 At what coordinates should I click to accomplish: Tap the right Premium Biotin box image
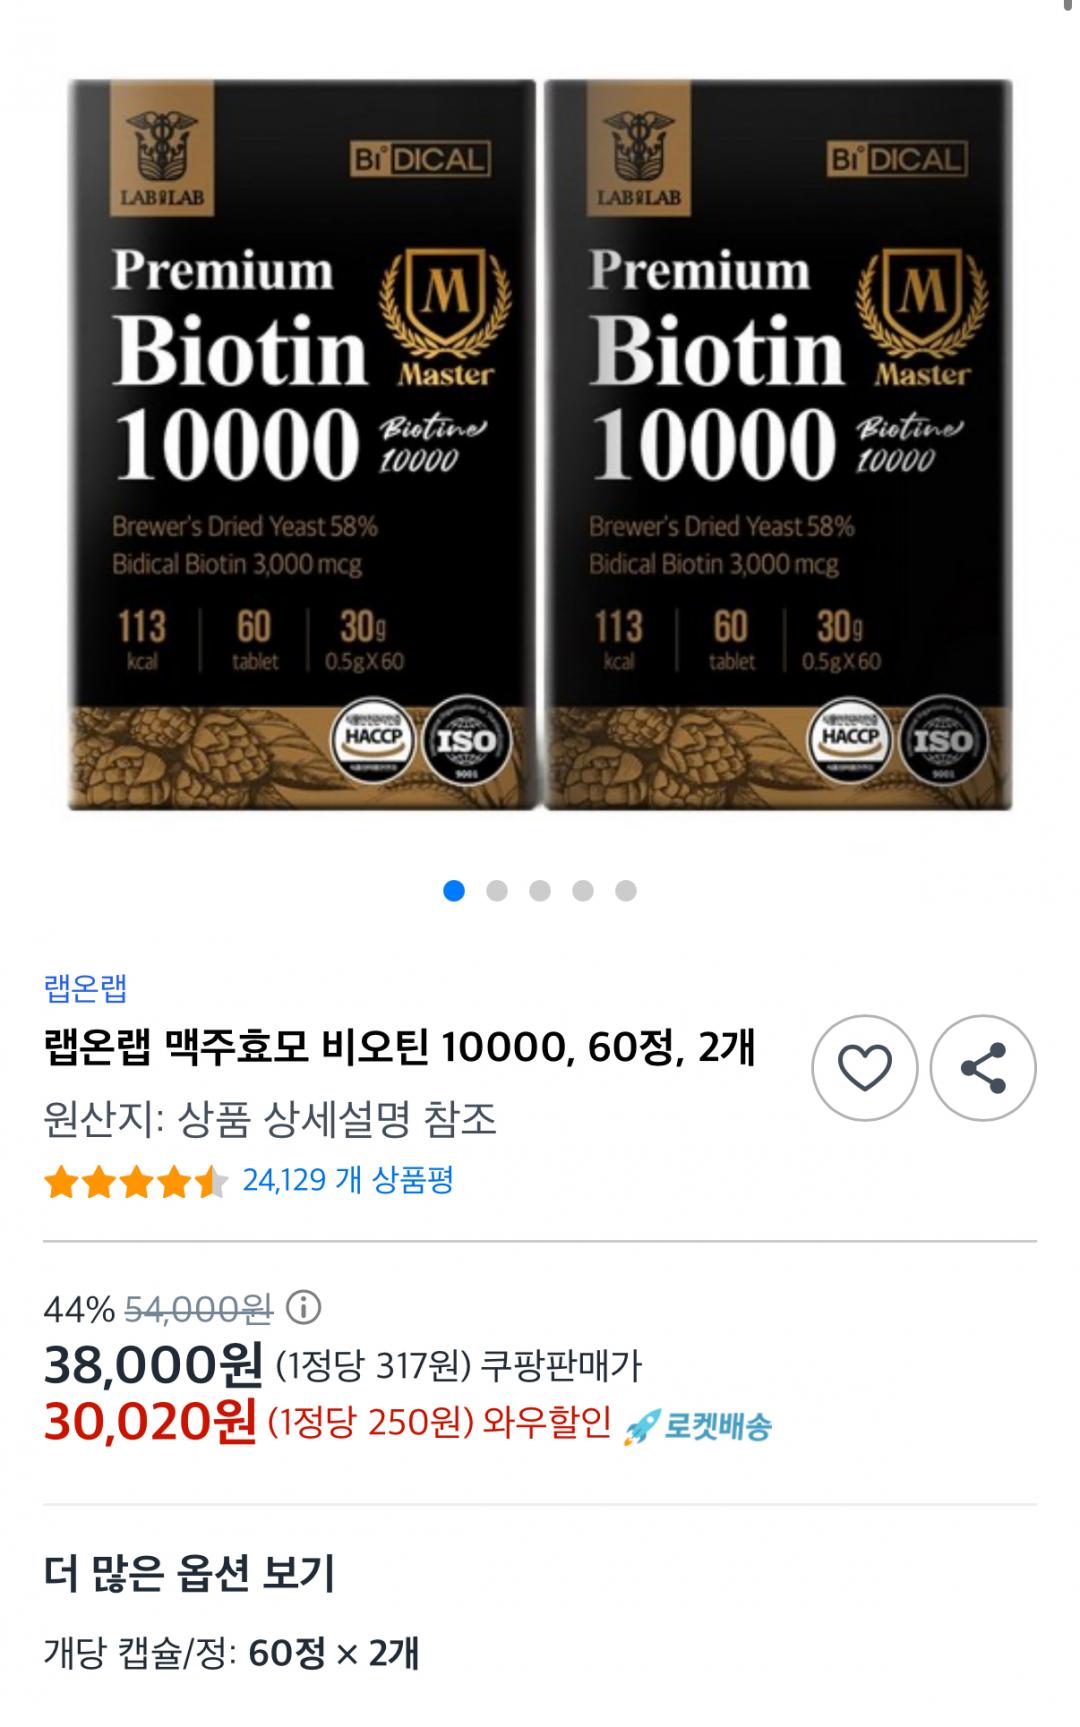click(x=778, y=445)
